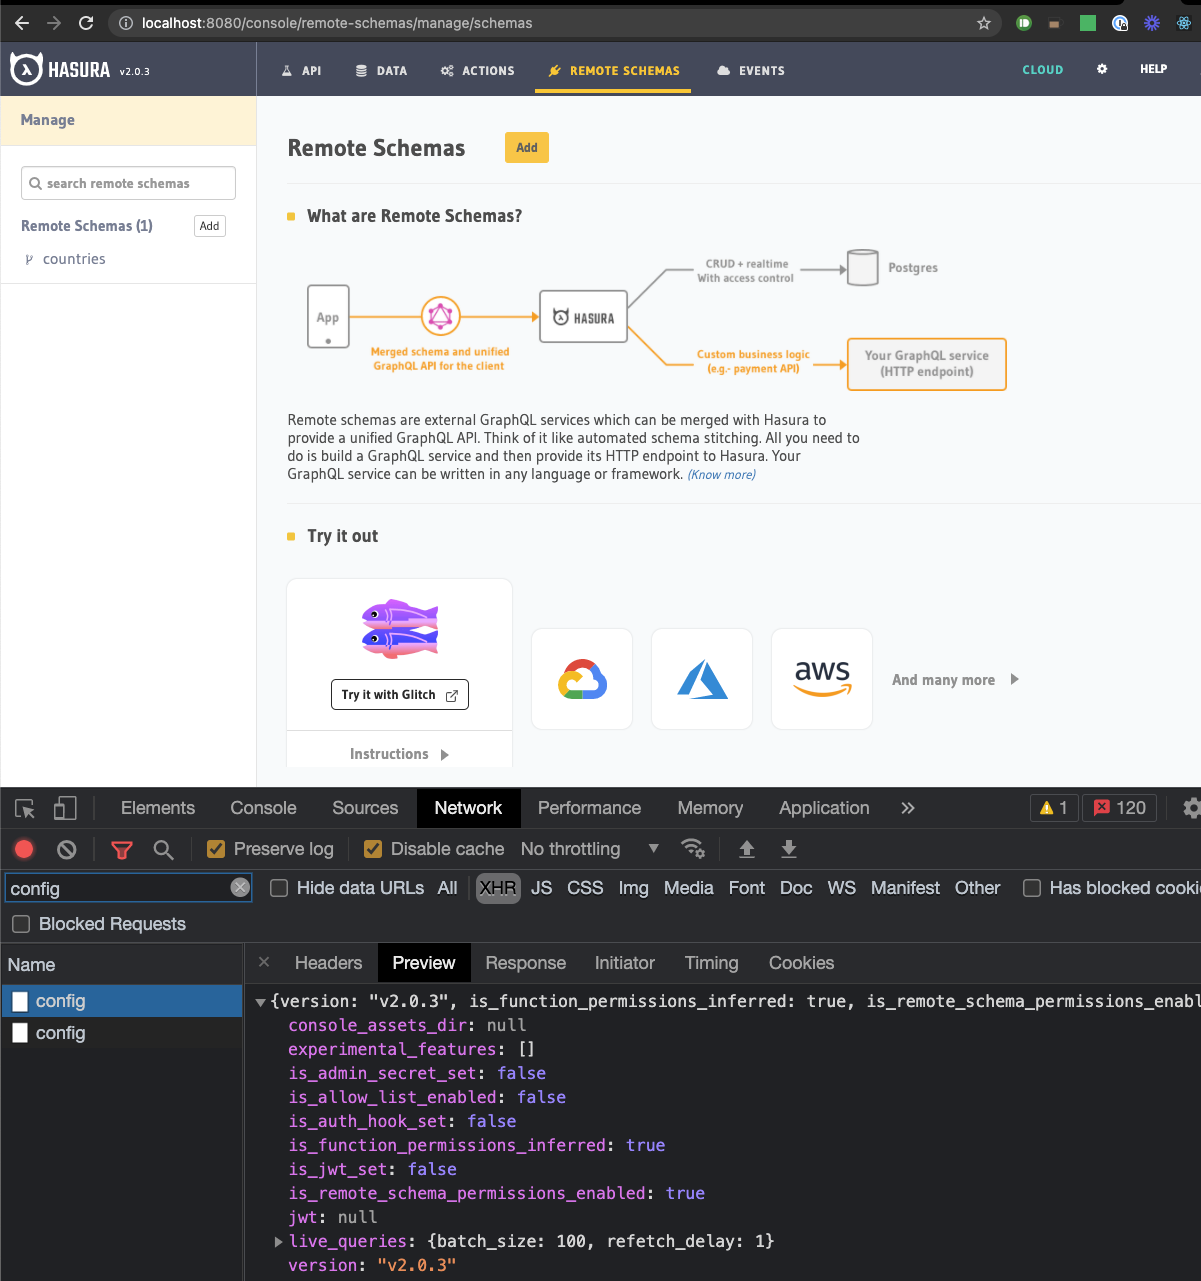Image resolution: width=1201 pixels, height=1281 pixels.
Task: Stop recording network log (red record icon)
Action: point(23,848)
